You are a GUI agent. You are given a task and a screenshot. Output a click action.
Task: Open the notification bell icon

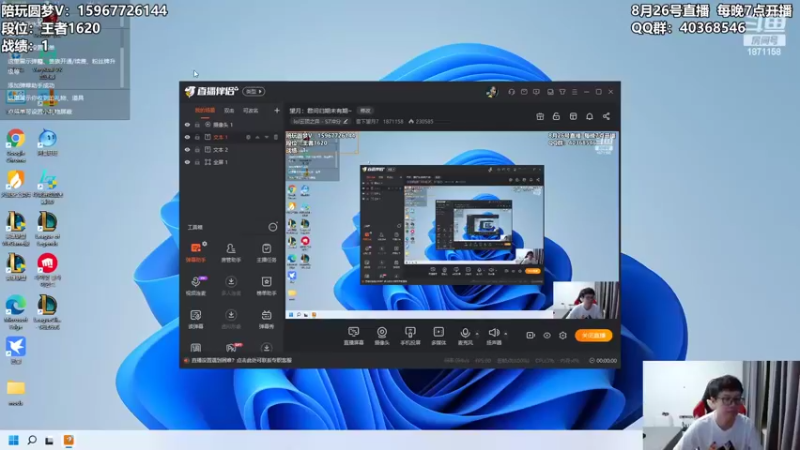point(589,116)
